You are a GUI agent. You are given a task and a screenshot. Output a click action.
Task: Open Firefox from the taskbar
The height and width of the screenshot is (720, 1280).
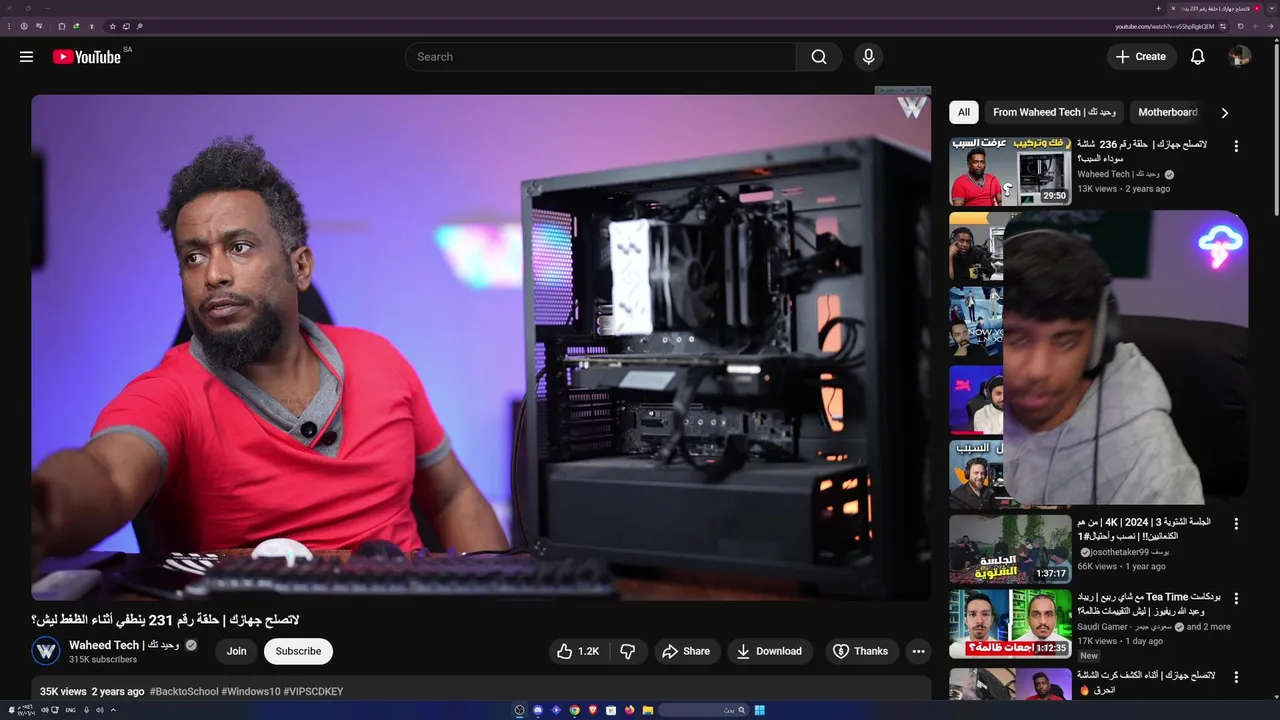(x=629, y=710)
